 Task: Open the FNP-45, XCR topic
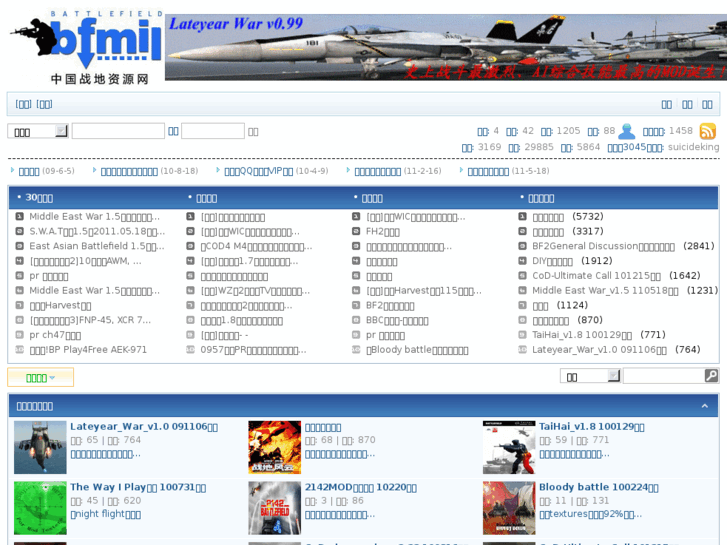[x=90, y=320]
